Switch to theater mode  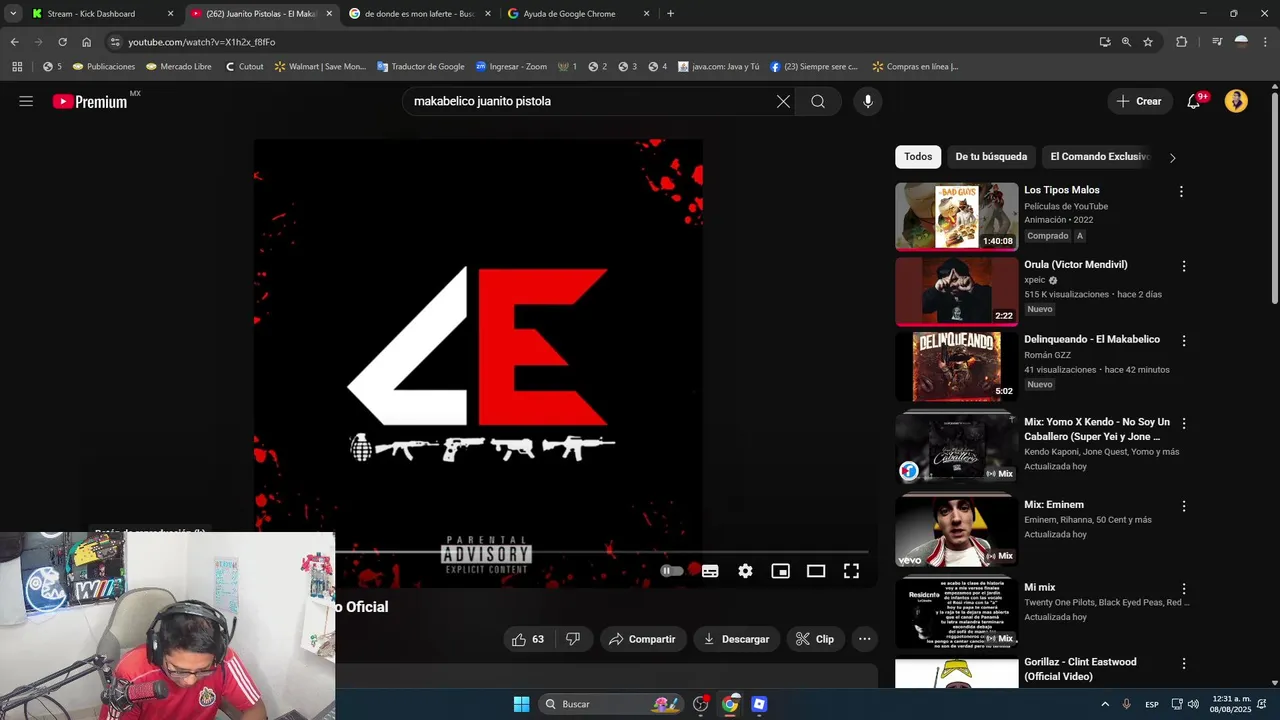point(816,571)
